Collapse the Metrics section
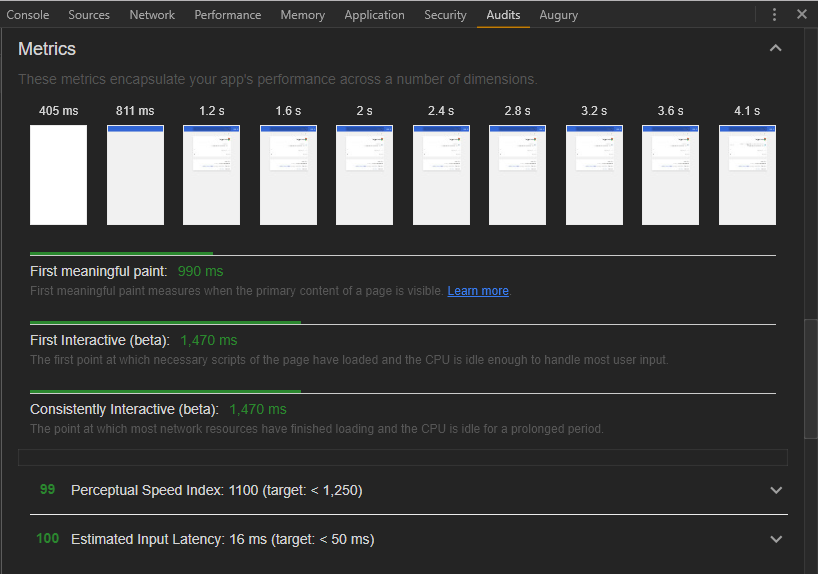818x574 pixels. coord(776,49)
